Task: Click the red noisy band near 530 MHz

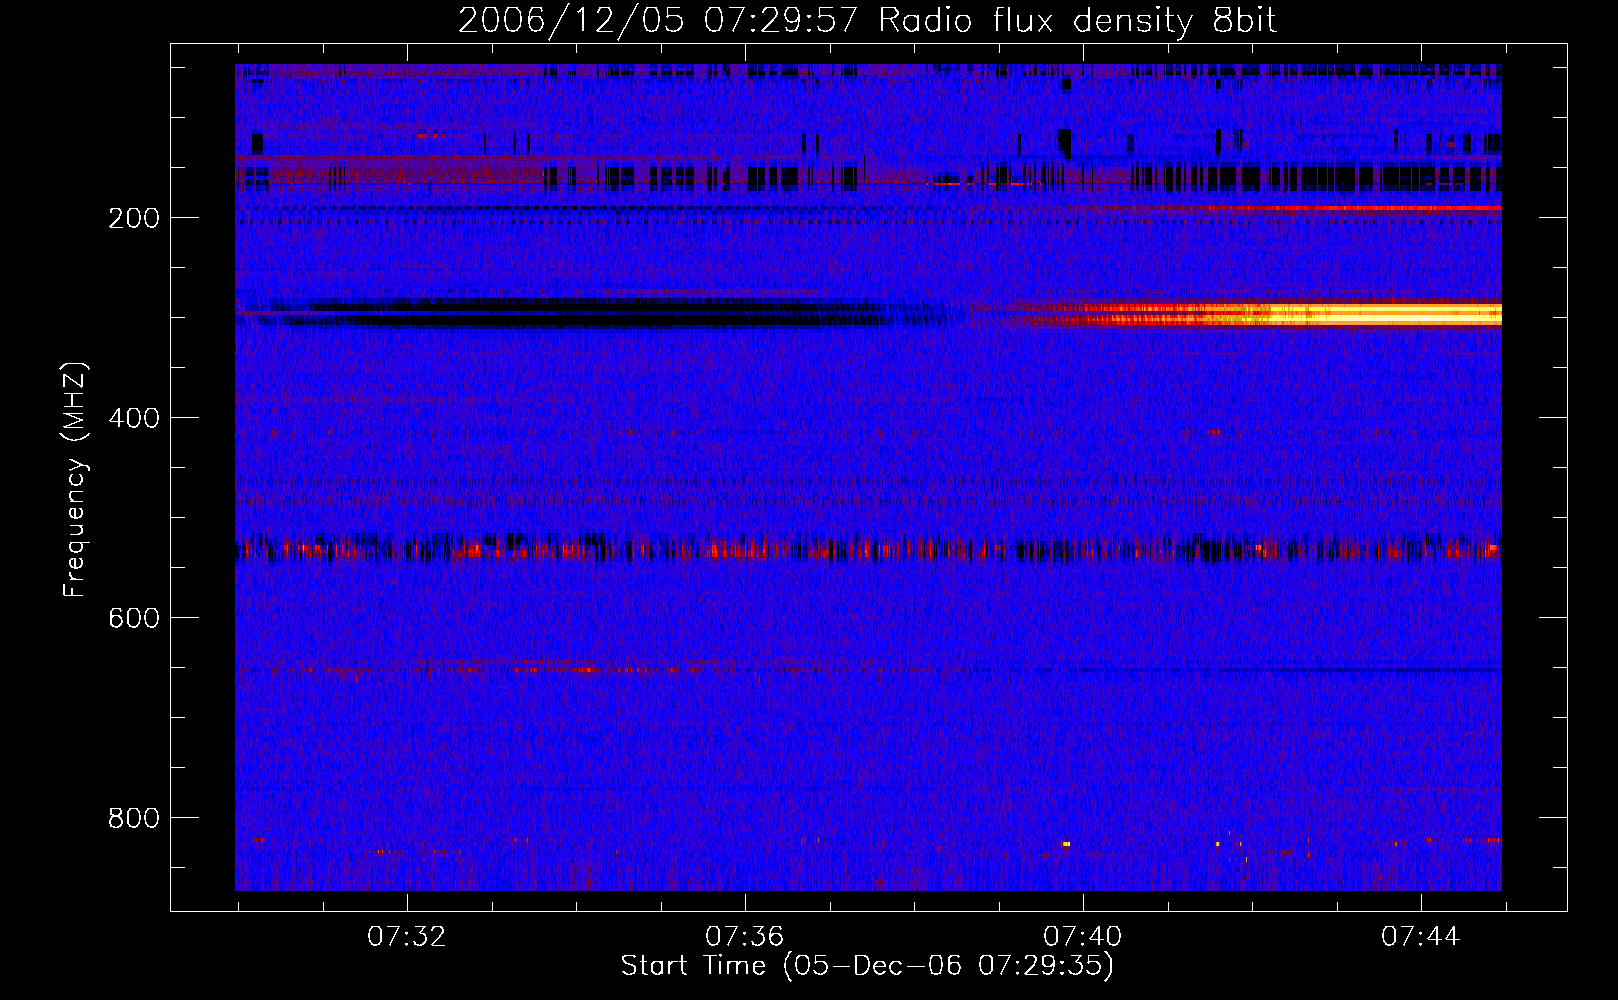Action: pos(868,549)
